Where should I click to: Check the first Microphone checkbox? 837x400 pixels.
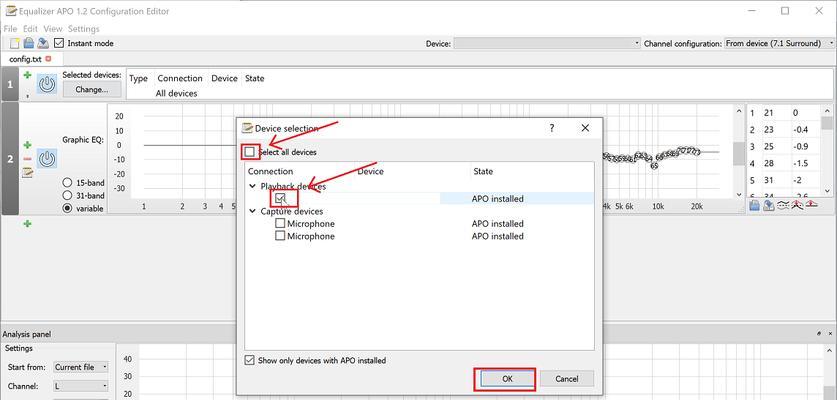tap(280, 223)
